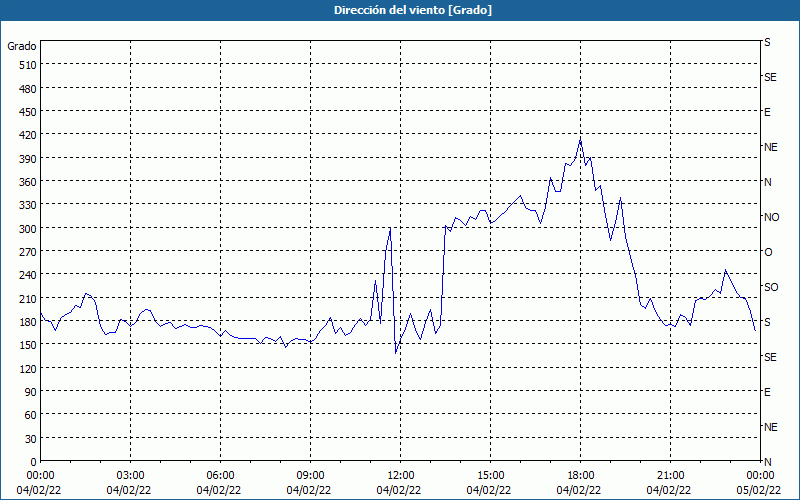The width and height of the screenshot is (800, 500).
Task: Click the 04/02/22 date under 12:00
Action: [399, 490]
